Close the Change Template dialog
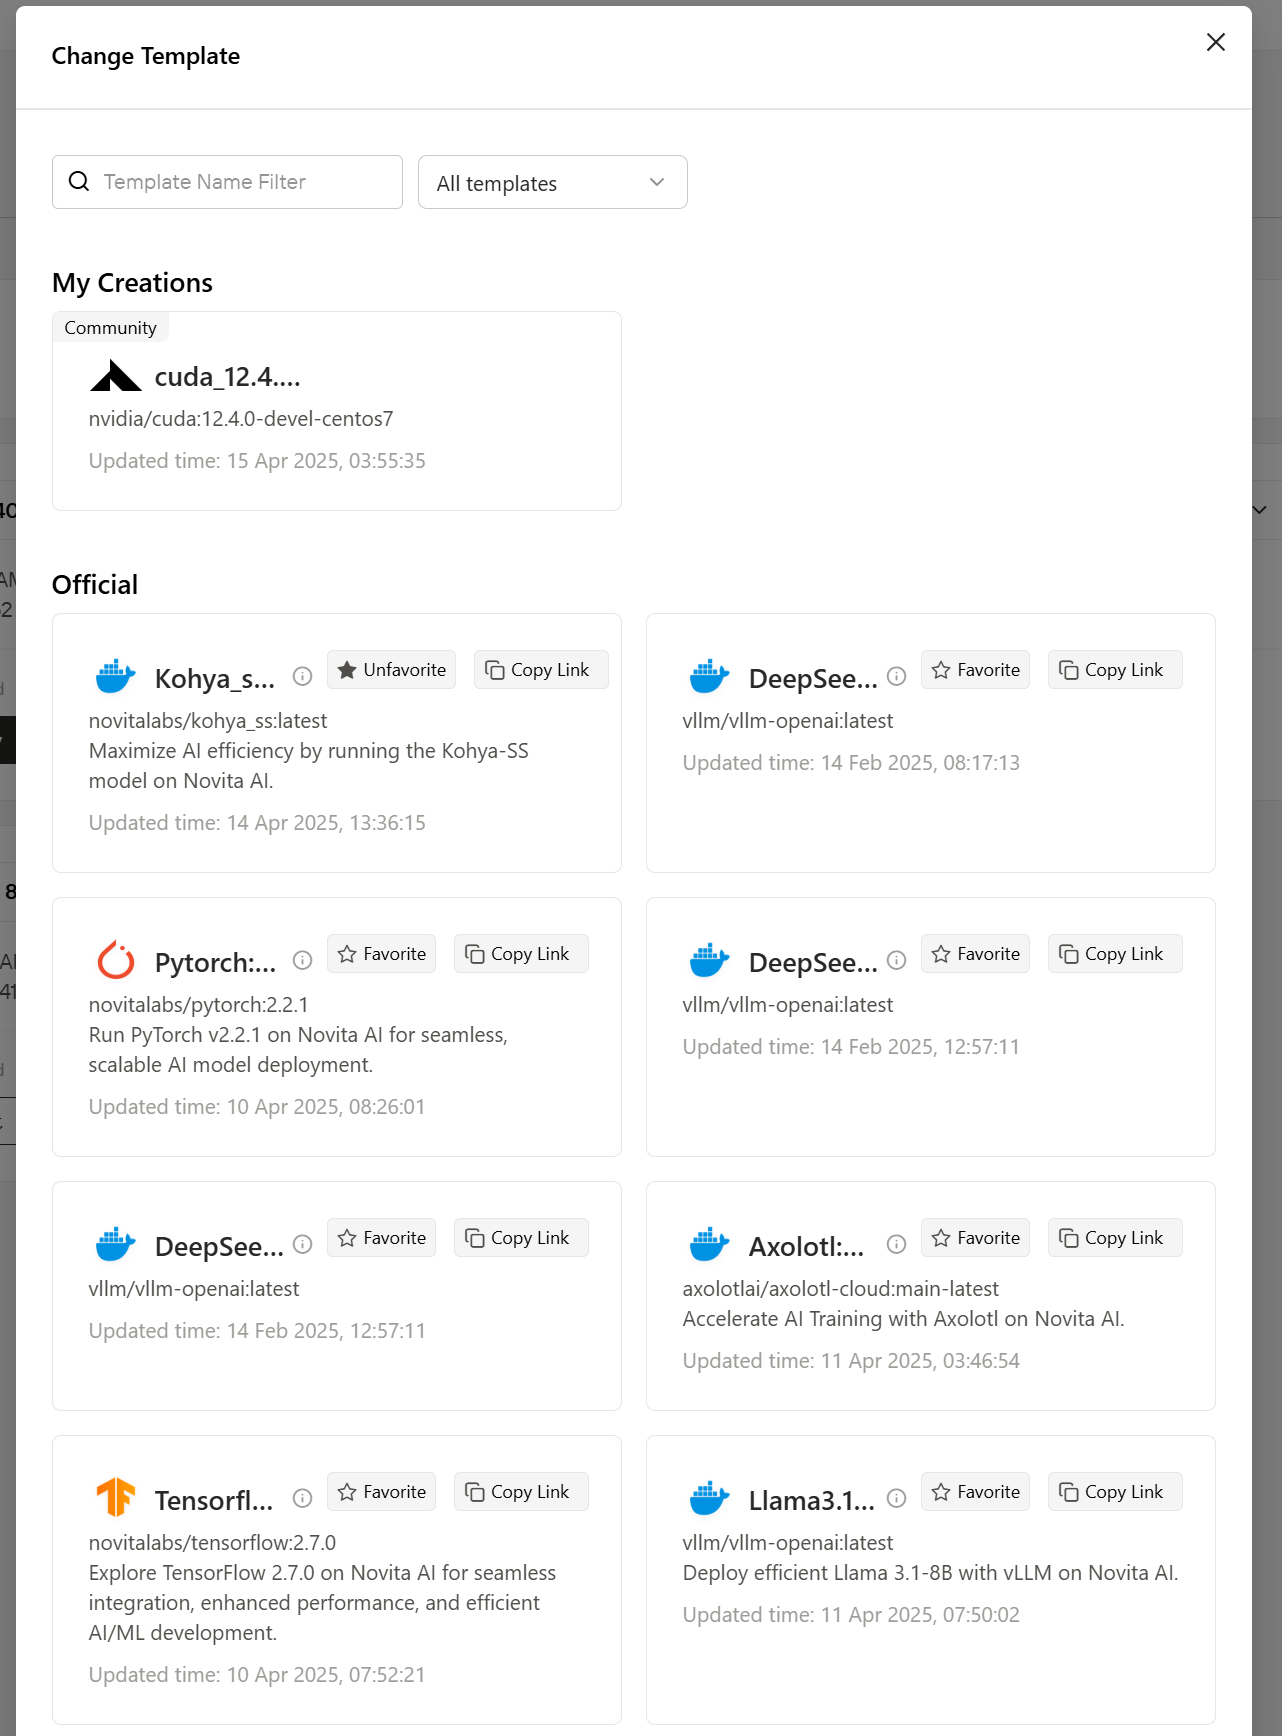Screen dimensions: 1282x1736 [1215, 42]
